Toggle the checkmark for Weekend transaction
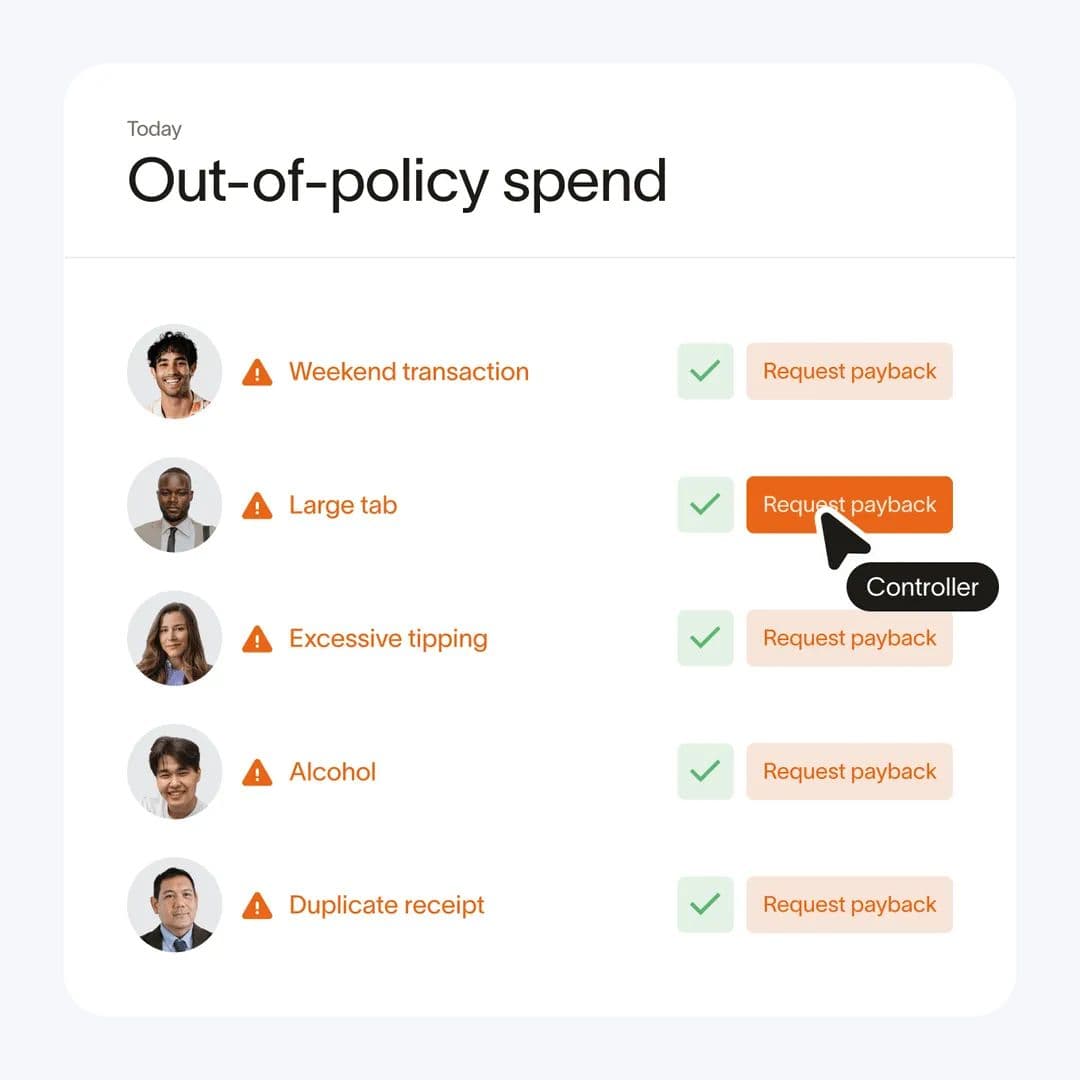Viewport: 1080px width, 1080px height. coord(706,371)
